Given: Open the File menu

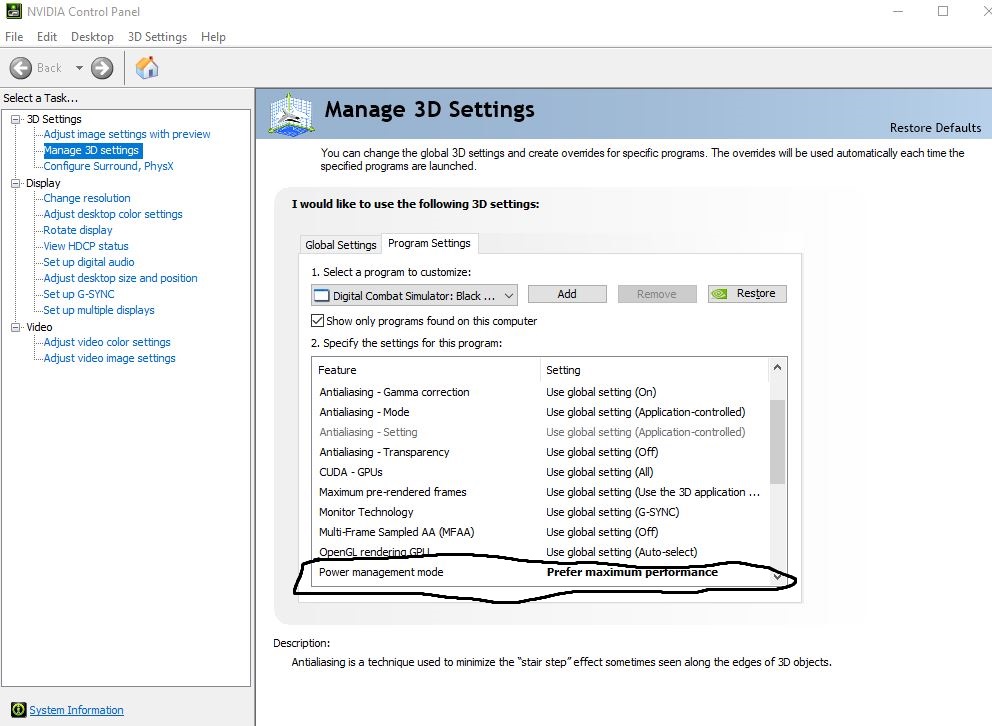Looking at the screenshot, I should 14,37.
